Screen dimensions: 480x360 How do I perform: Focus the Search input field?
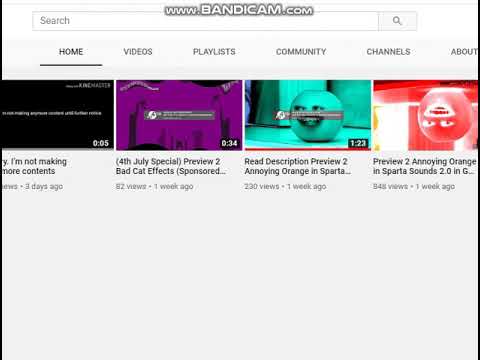click(205, 21)
